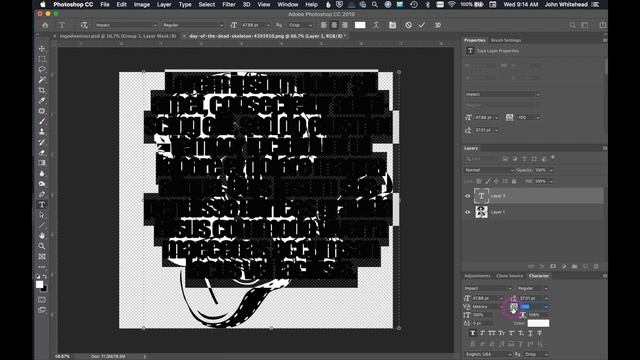This screenshot has width=640, height=360.
Task: Click the text color swatch in options bar
Action: pos(360,25)
